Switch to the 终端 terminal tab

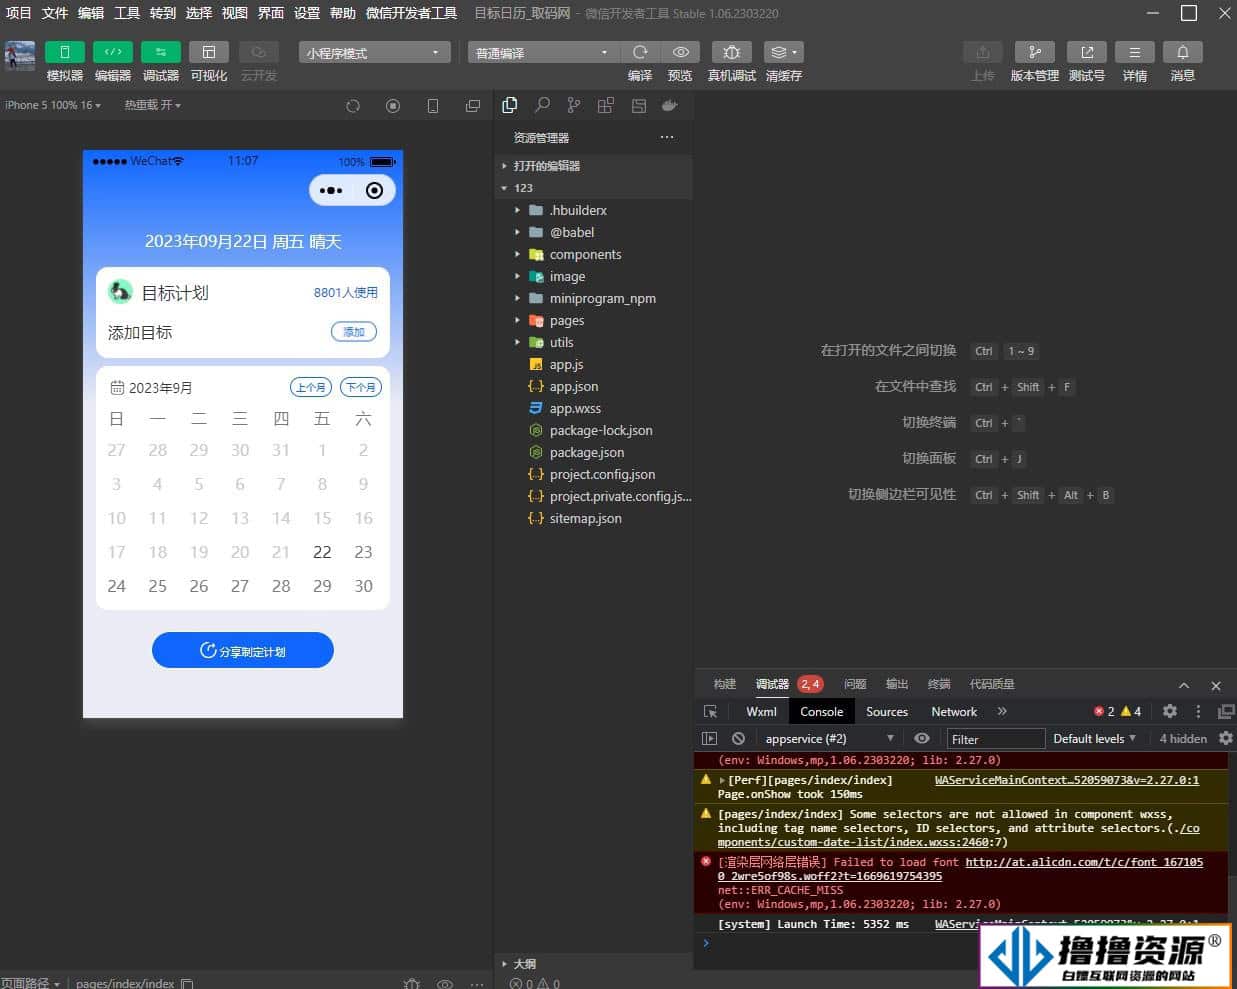click(939, 684)
